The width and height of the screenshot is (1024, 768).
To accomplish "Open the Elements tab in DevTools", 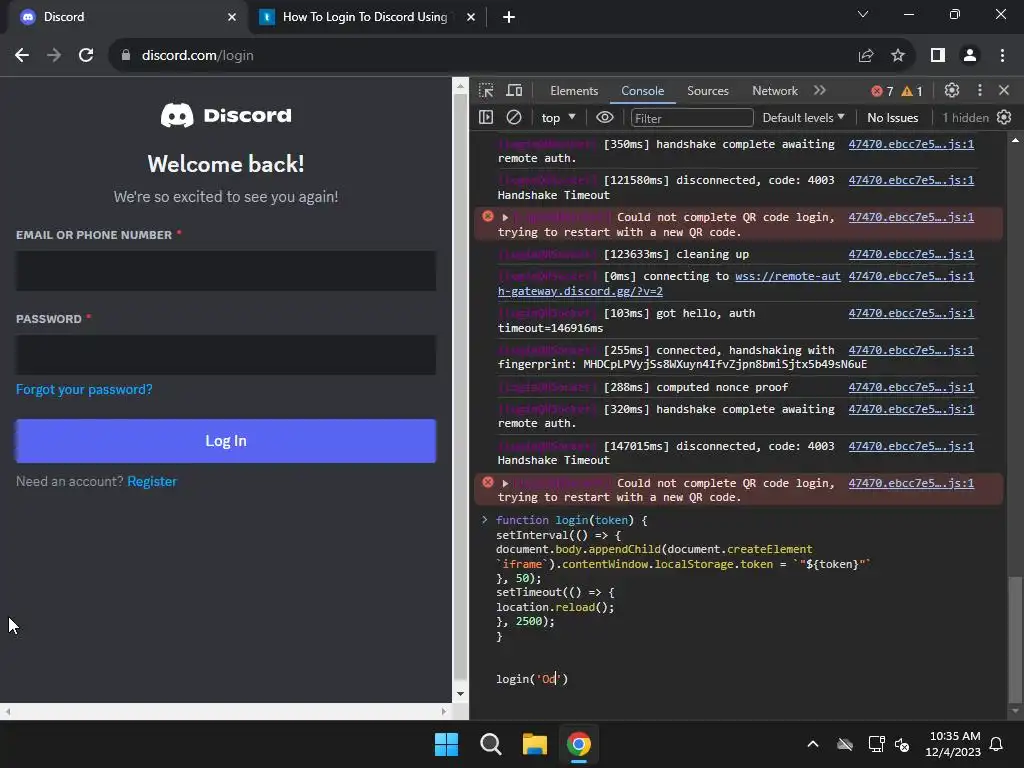I will coord(574,91).
